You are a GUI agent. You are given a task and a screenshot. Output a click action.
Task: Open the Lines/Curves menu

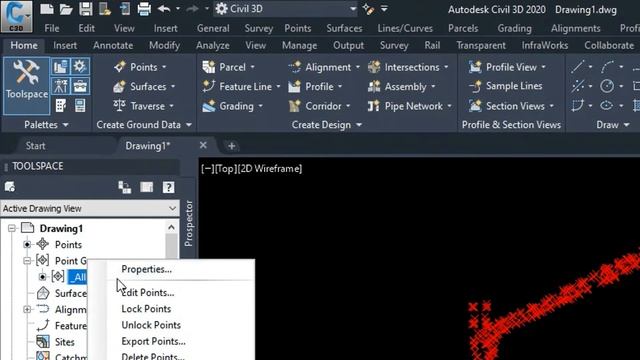405,28
